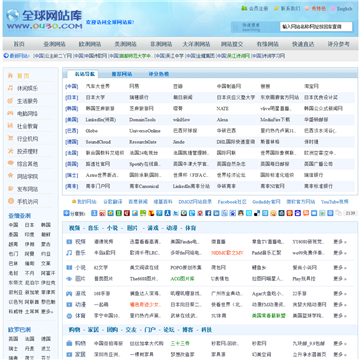Click the 视频 row video icon

69,241
